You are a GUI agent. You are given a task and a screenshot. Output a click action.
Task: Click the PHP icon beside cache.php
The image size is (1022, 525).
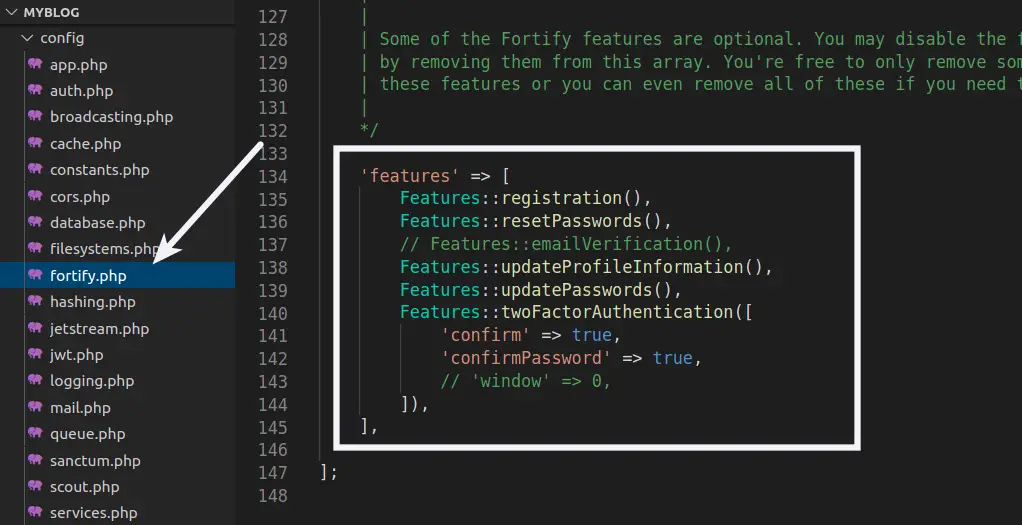(35, 143)
